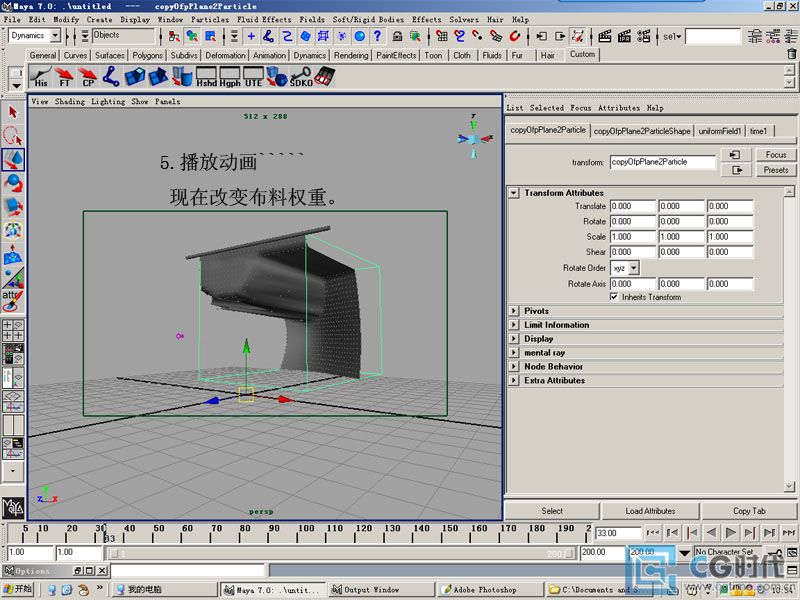Expand the Node Behavior section
Viewport: 800px width, 600px height.
click(x=514, y=366)
